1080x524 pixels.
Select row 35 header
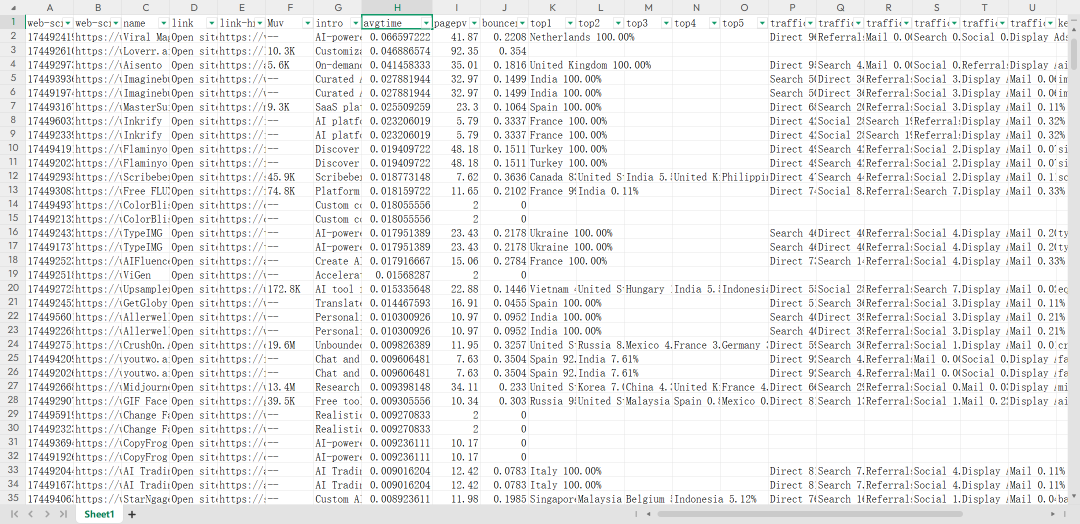[12, 499]
